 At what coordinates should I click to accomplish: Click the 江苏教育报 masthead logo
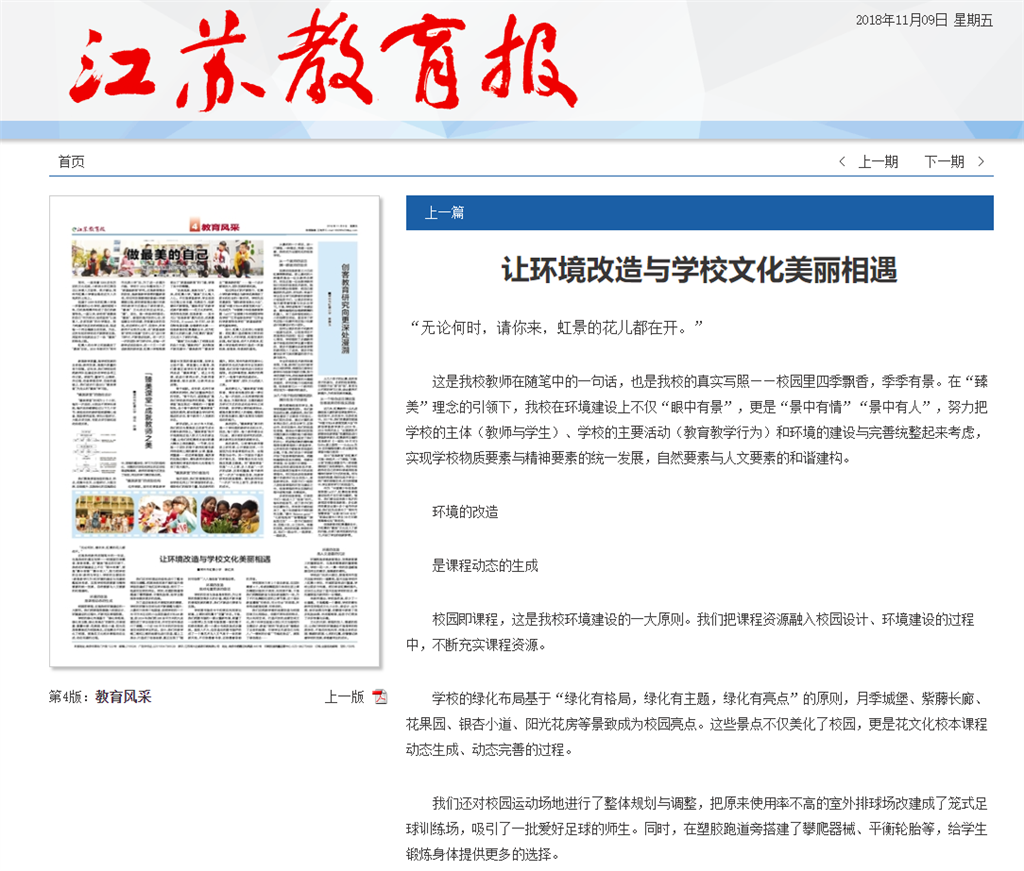(322, 60)
